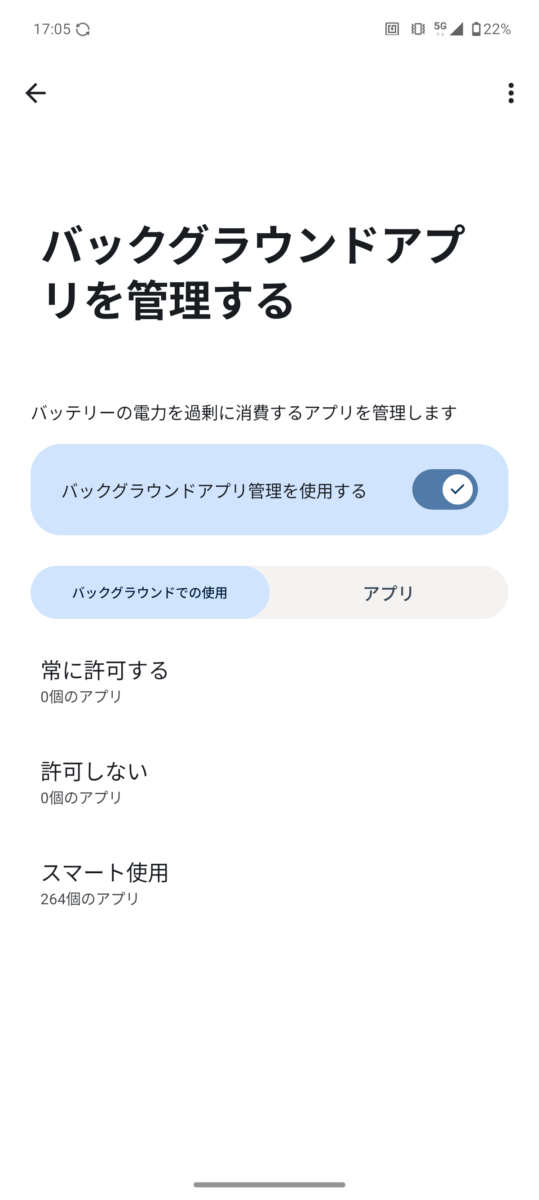The width and height of the screenshot is (539, 1200).
Task: Tap the vibrate mode status icon
Action: point(418,29)
